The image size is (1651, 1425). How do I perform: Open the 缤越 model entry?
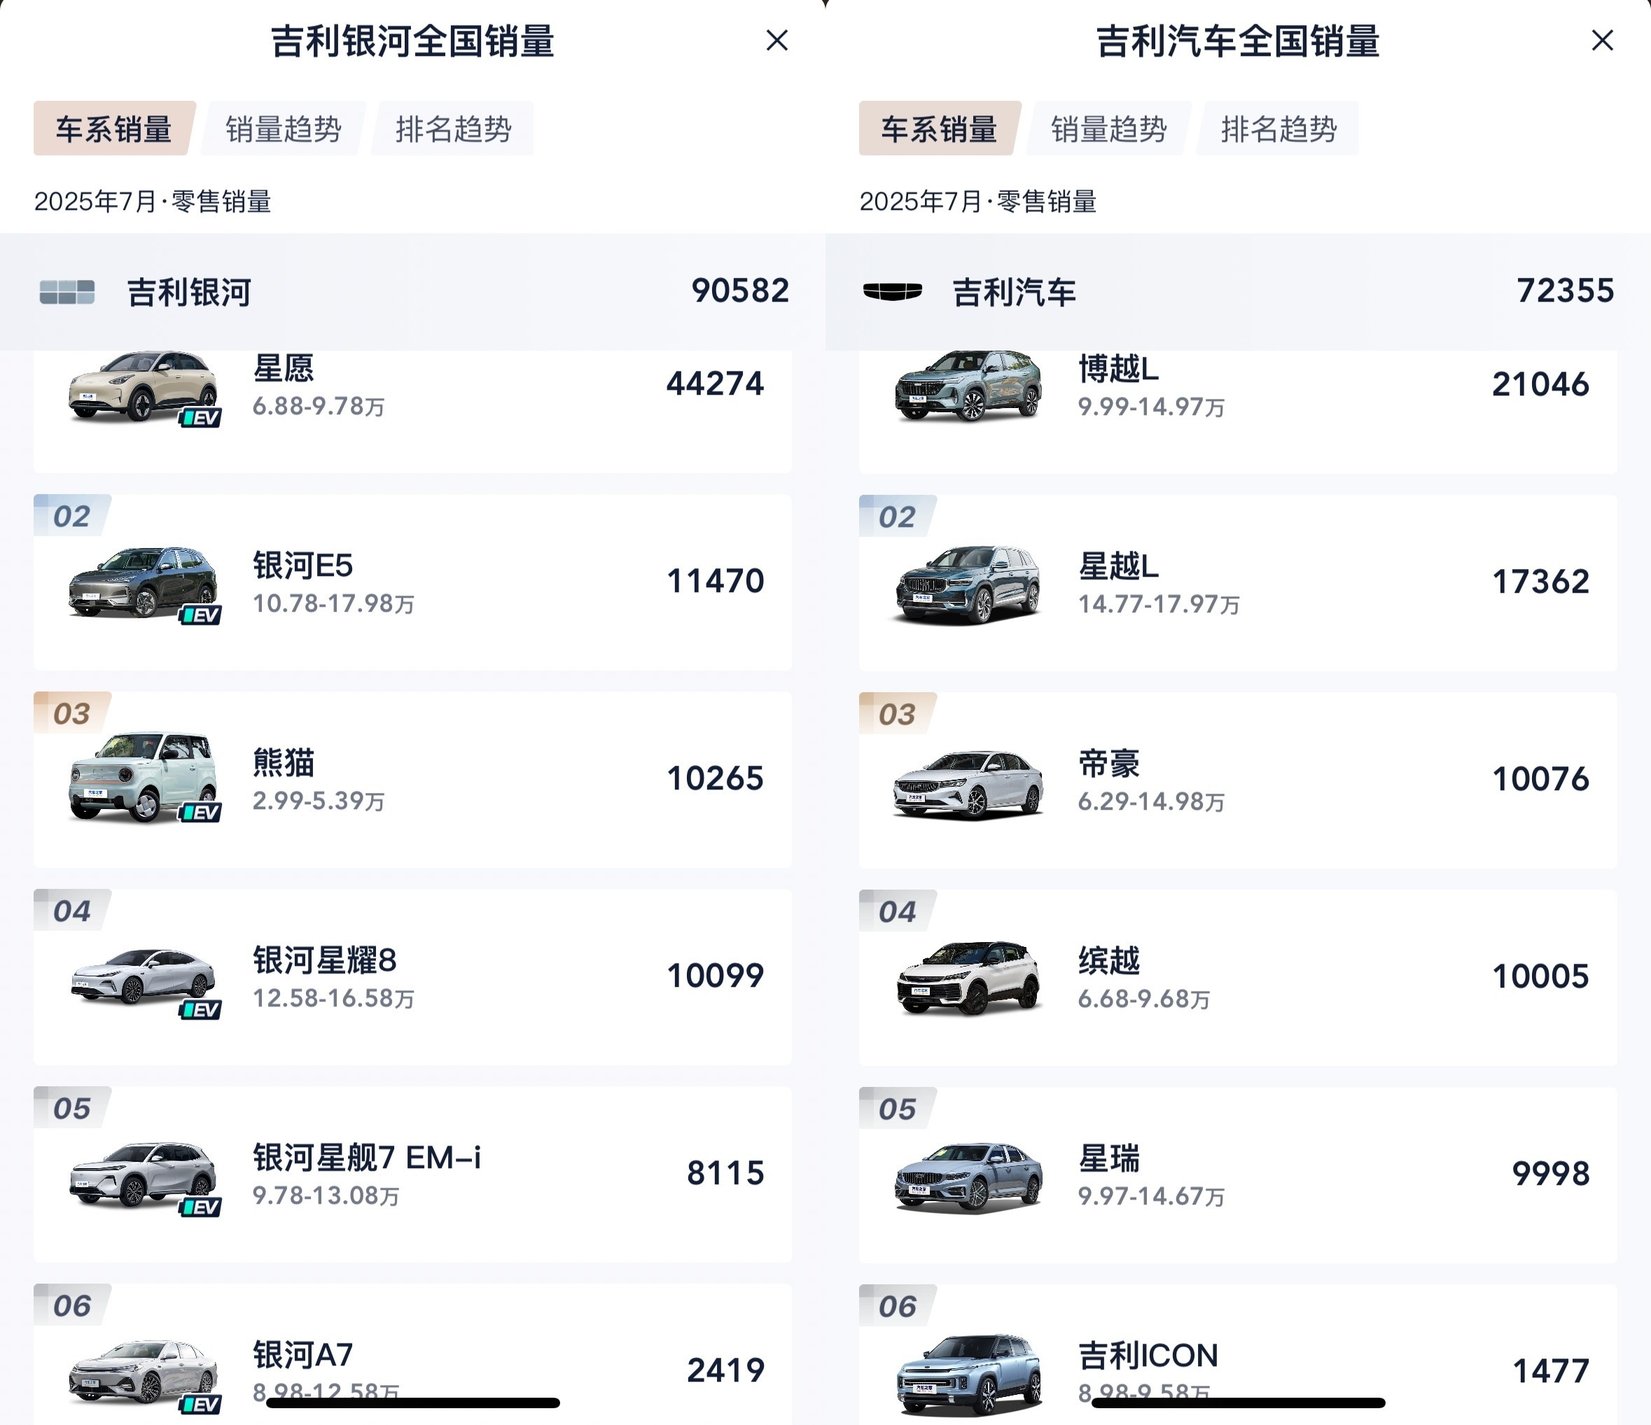coord(1237,977)
